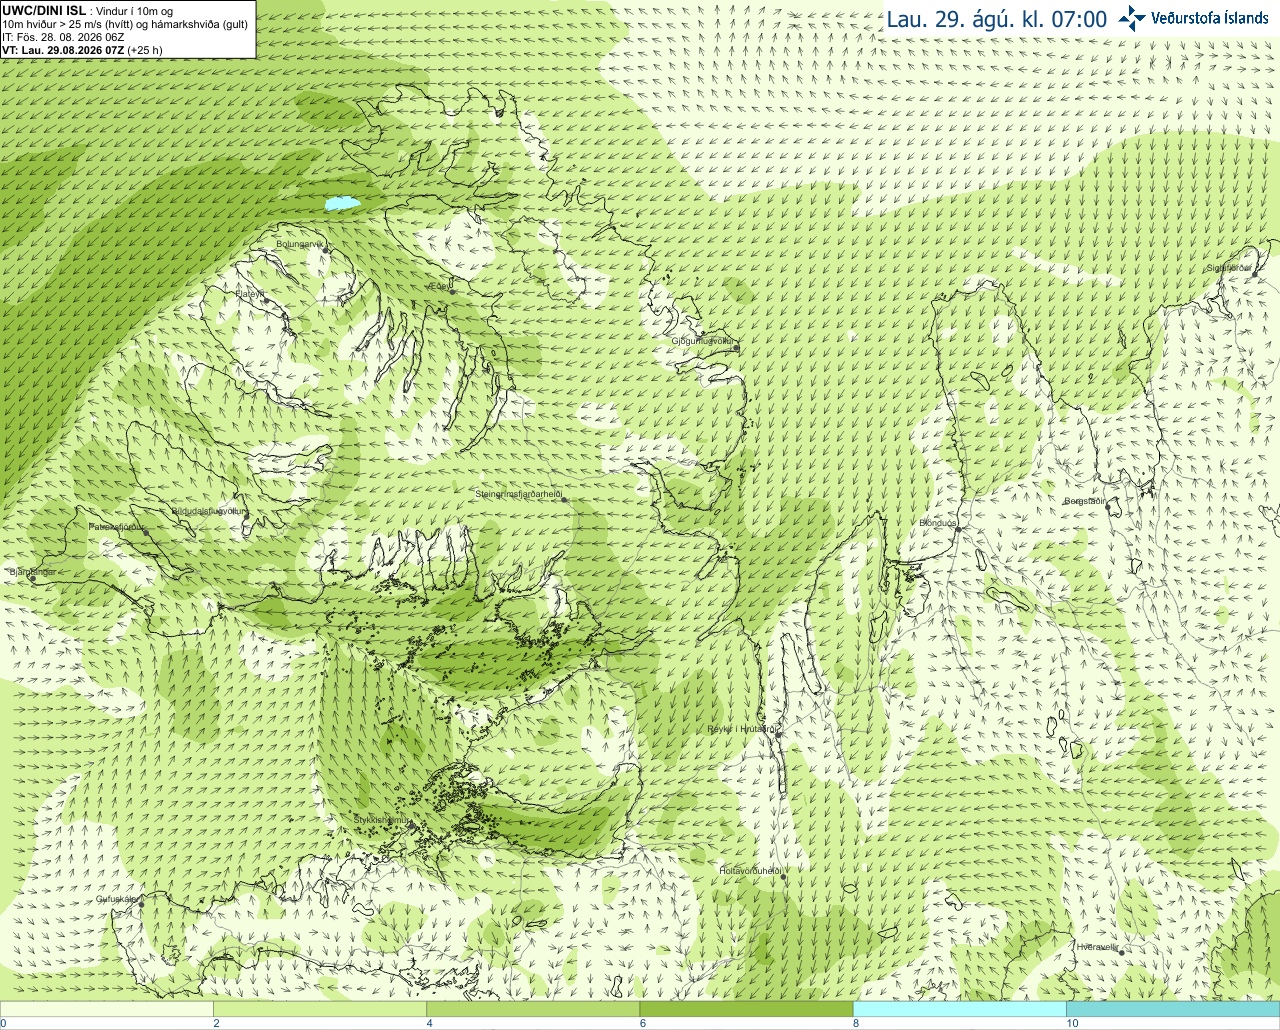Select the Hveravellir station marker
The image size is (1280, 1030).
click(x=1122, y=952)
